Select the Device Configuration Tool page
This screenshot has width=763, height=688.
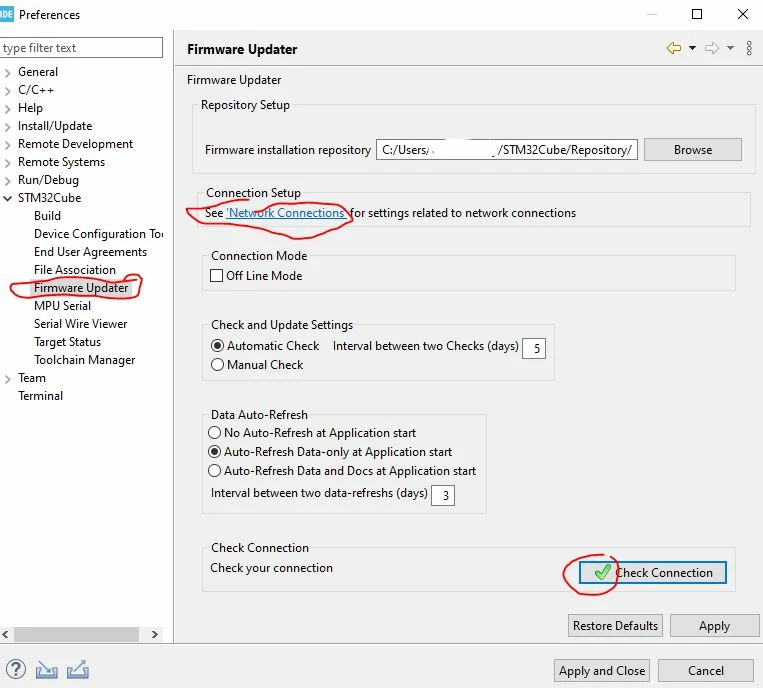coord(98,234)
